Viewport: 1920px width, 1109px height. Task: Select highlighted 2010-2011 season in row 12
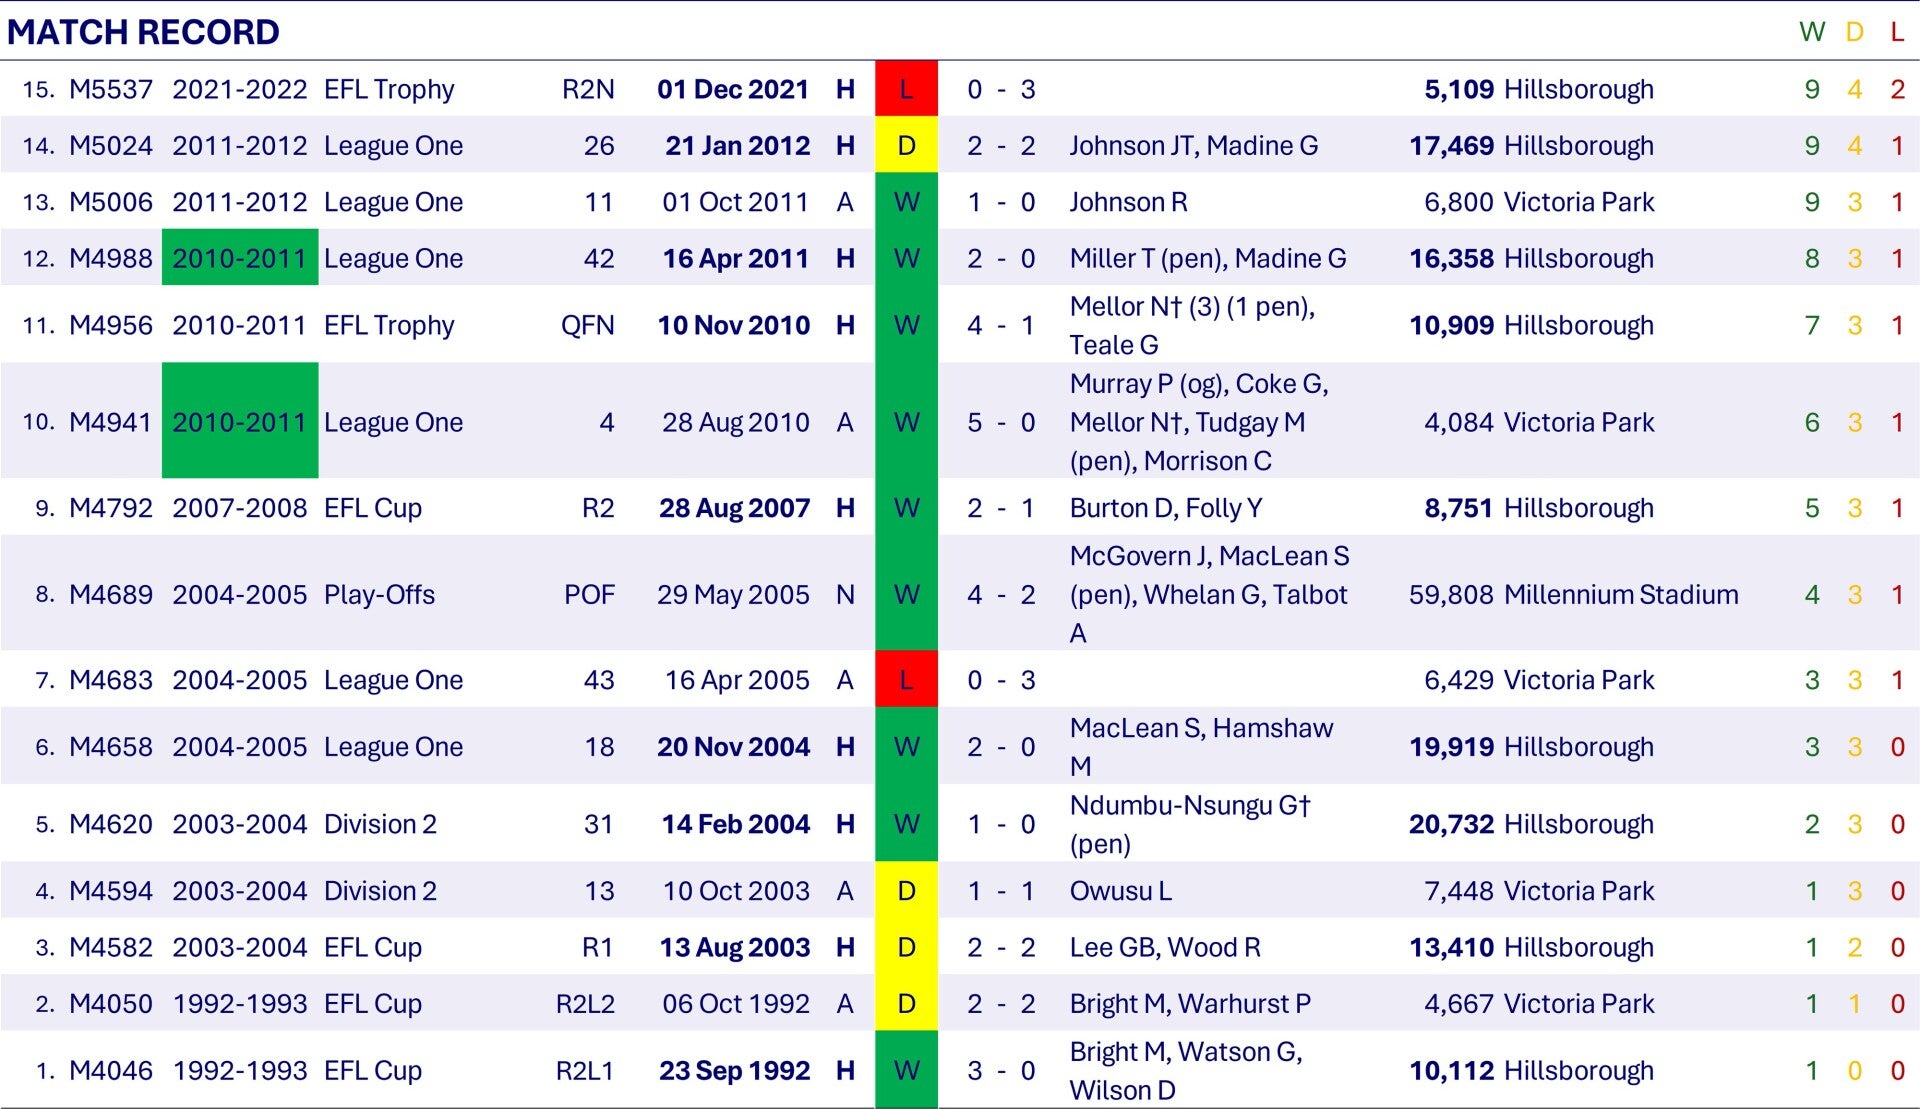(x=239, y=258)
